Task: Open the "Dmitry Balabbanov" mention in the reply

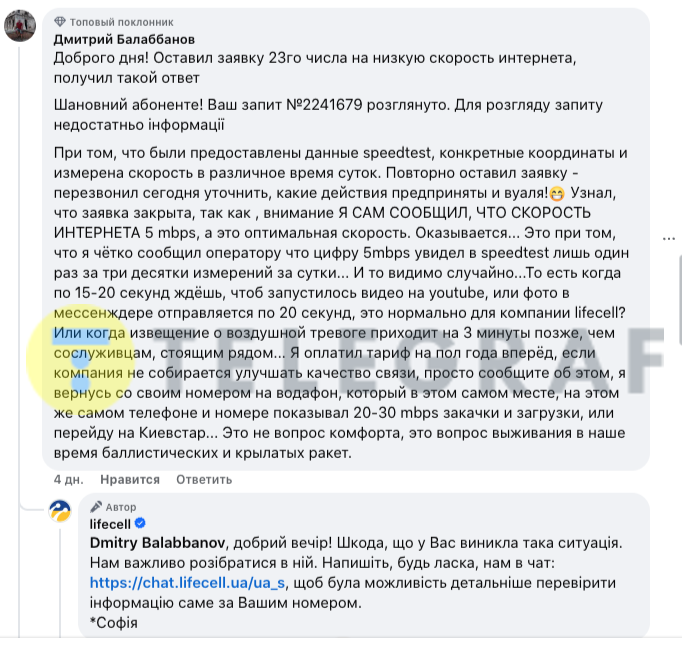Action: 157,543
